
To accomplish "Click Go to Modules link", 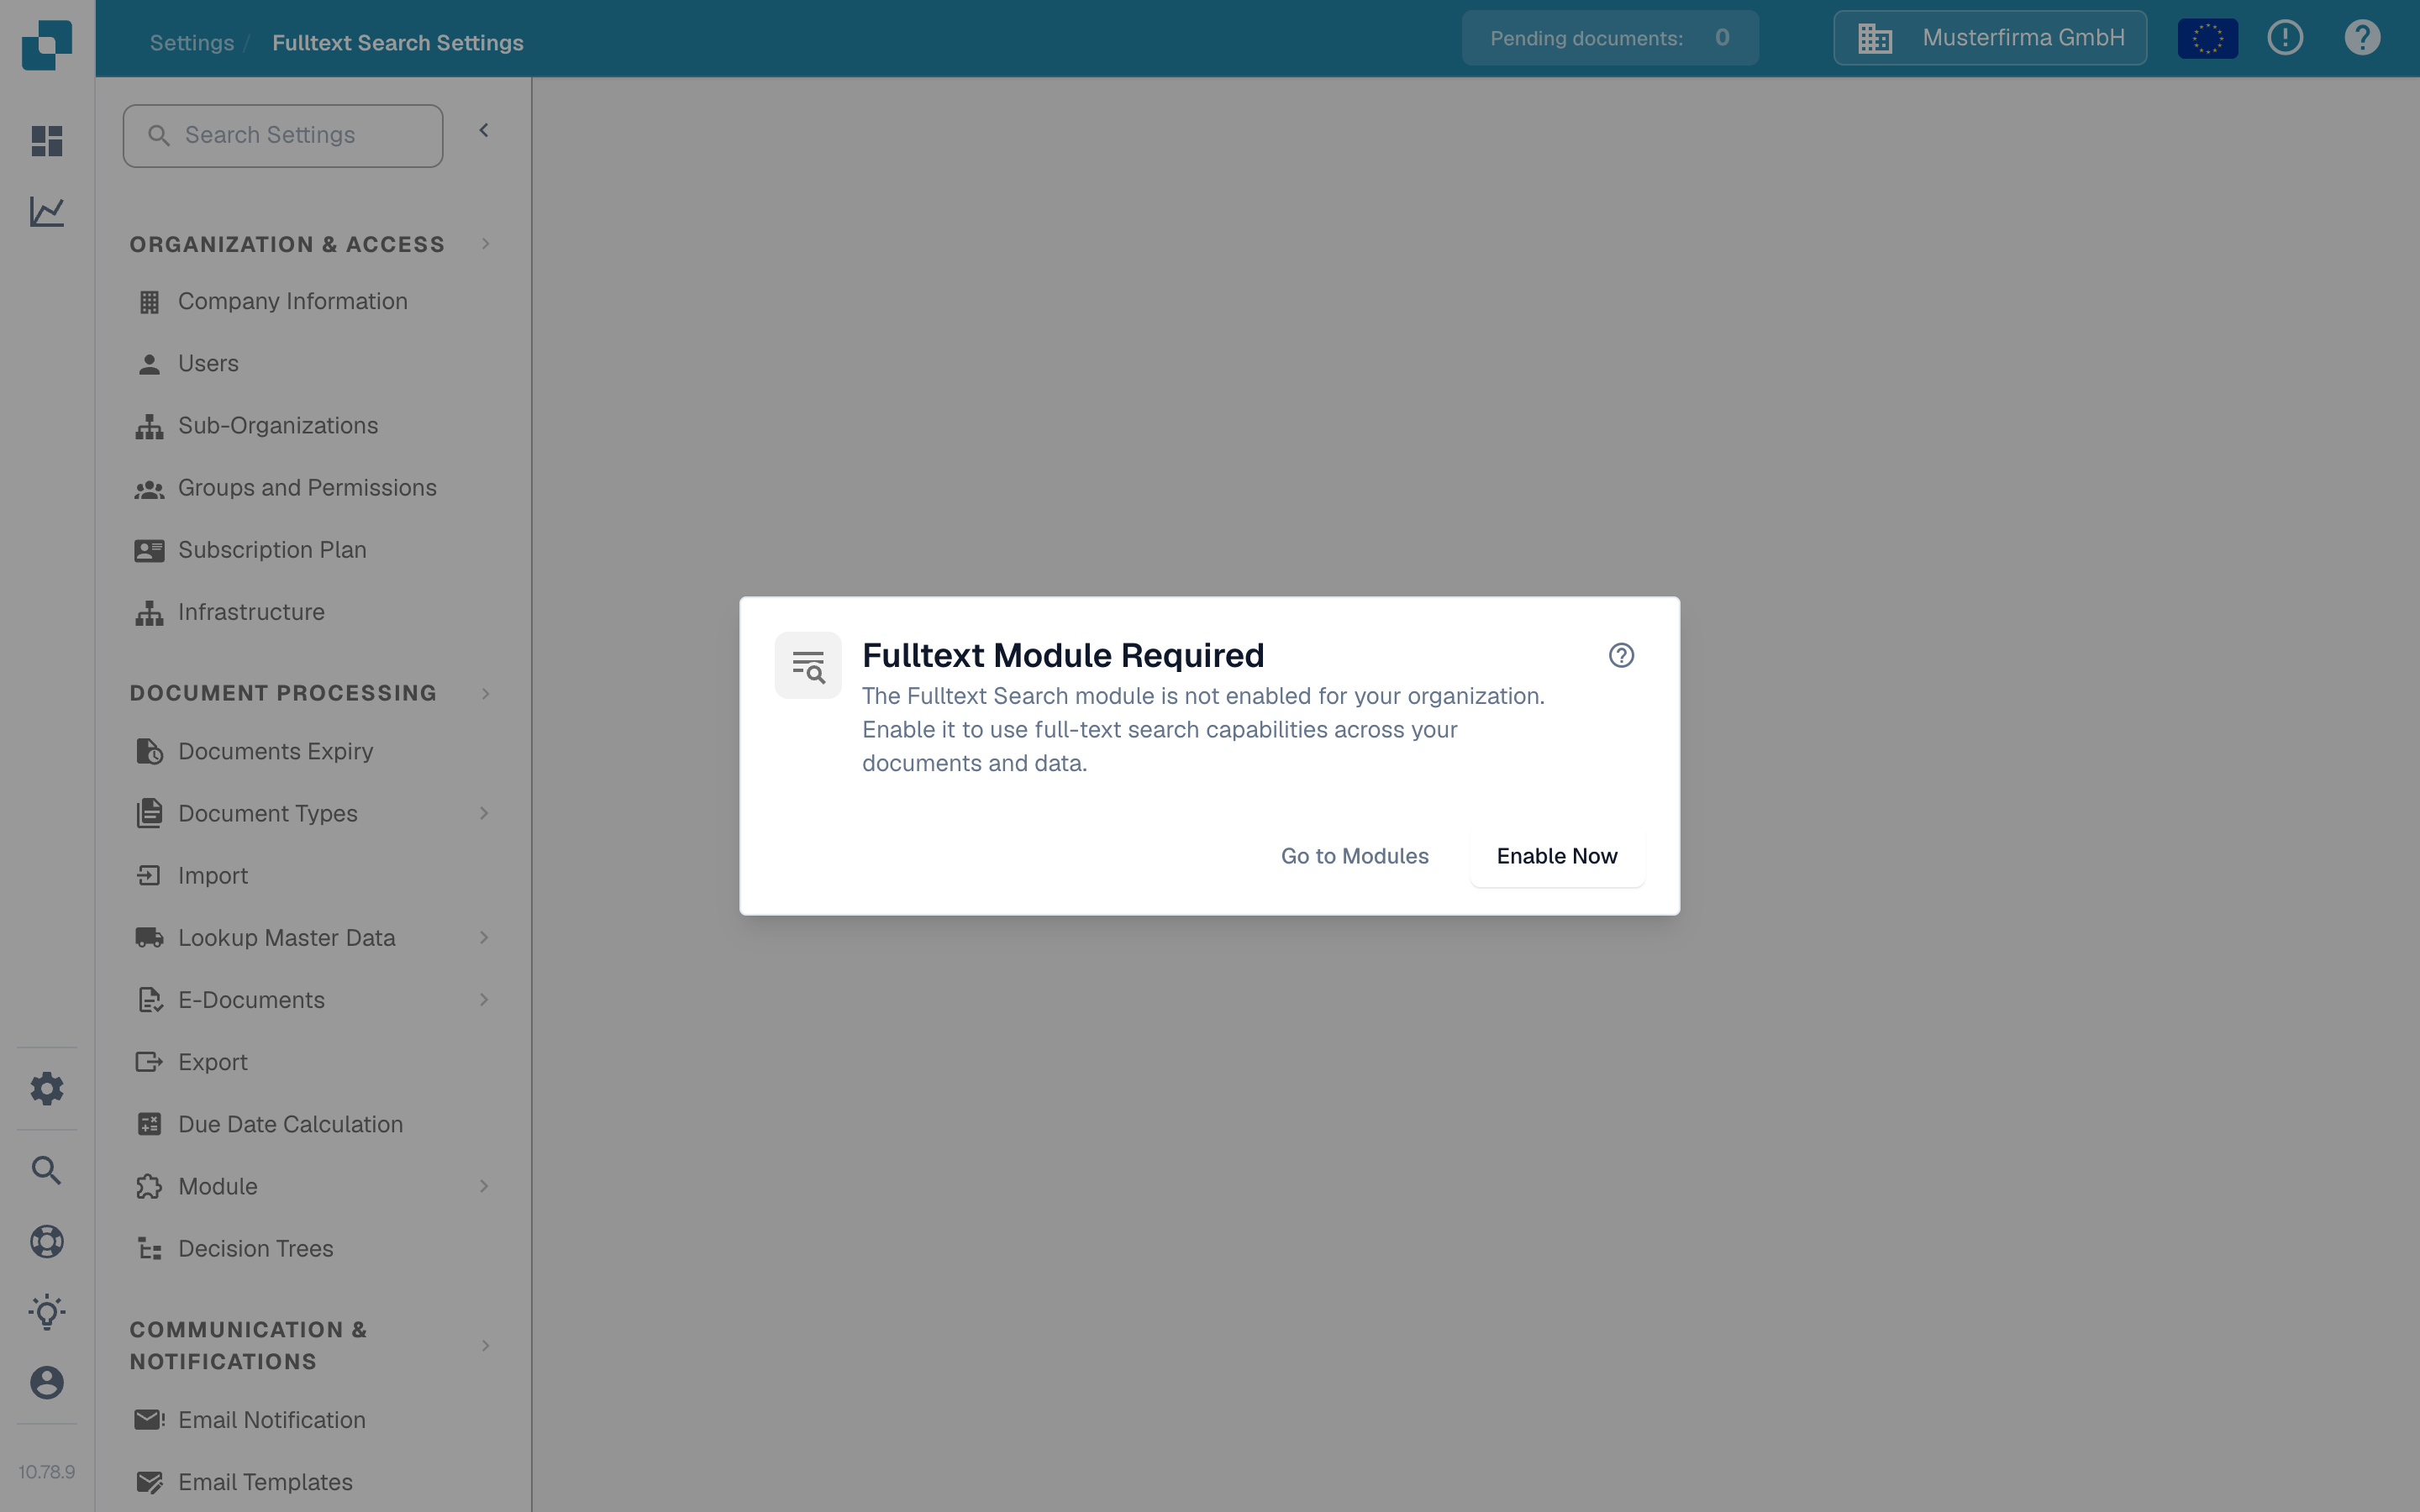I will [x=1354, y=856].
